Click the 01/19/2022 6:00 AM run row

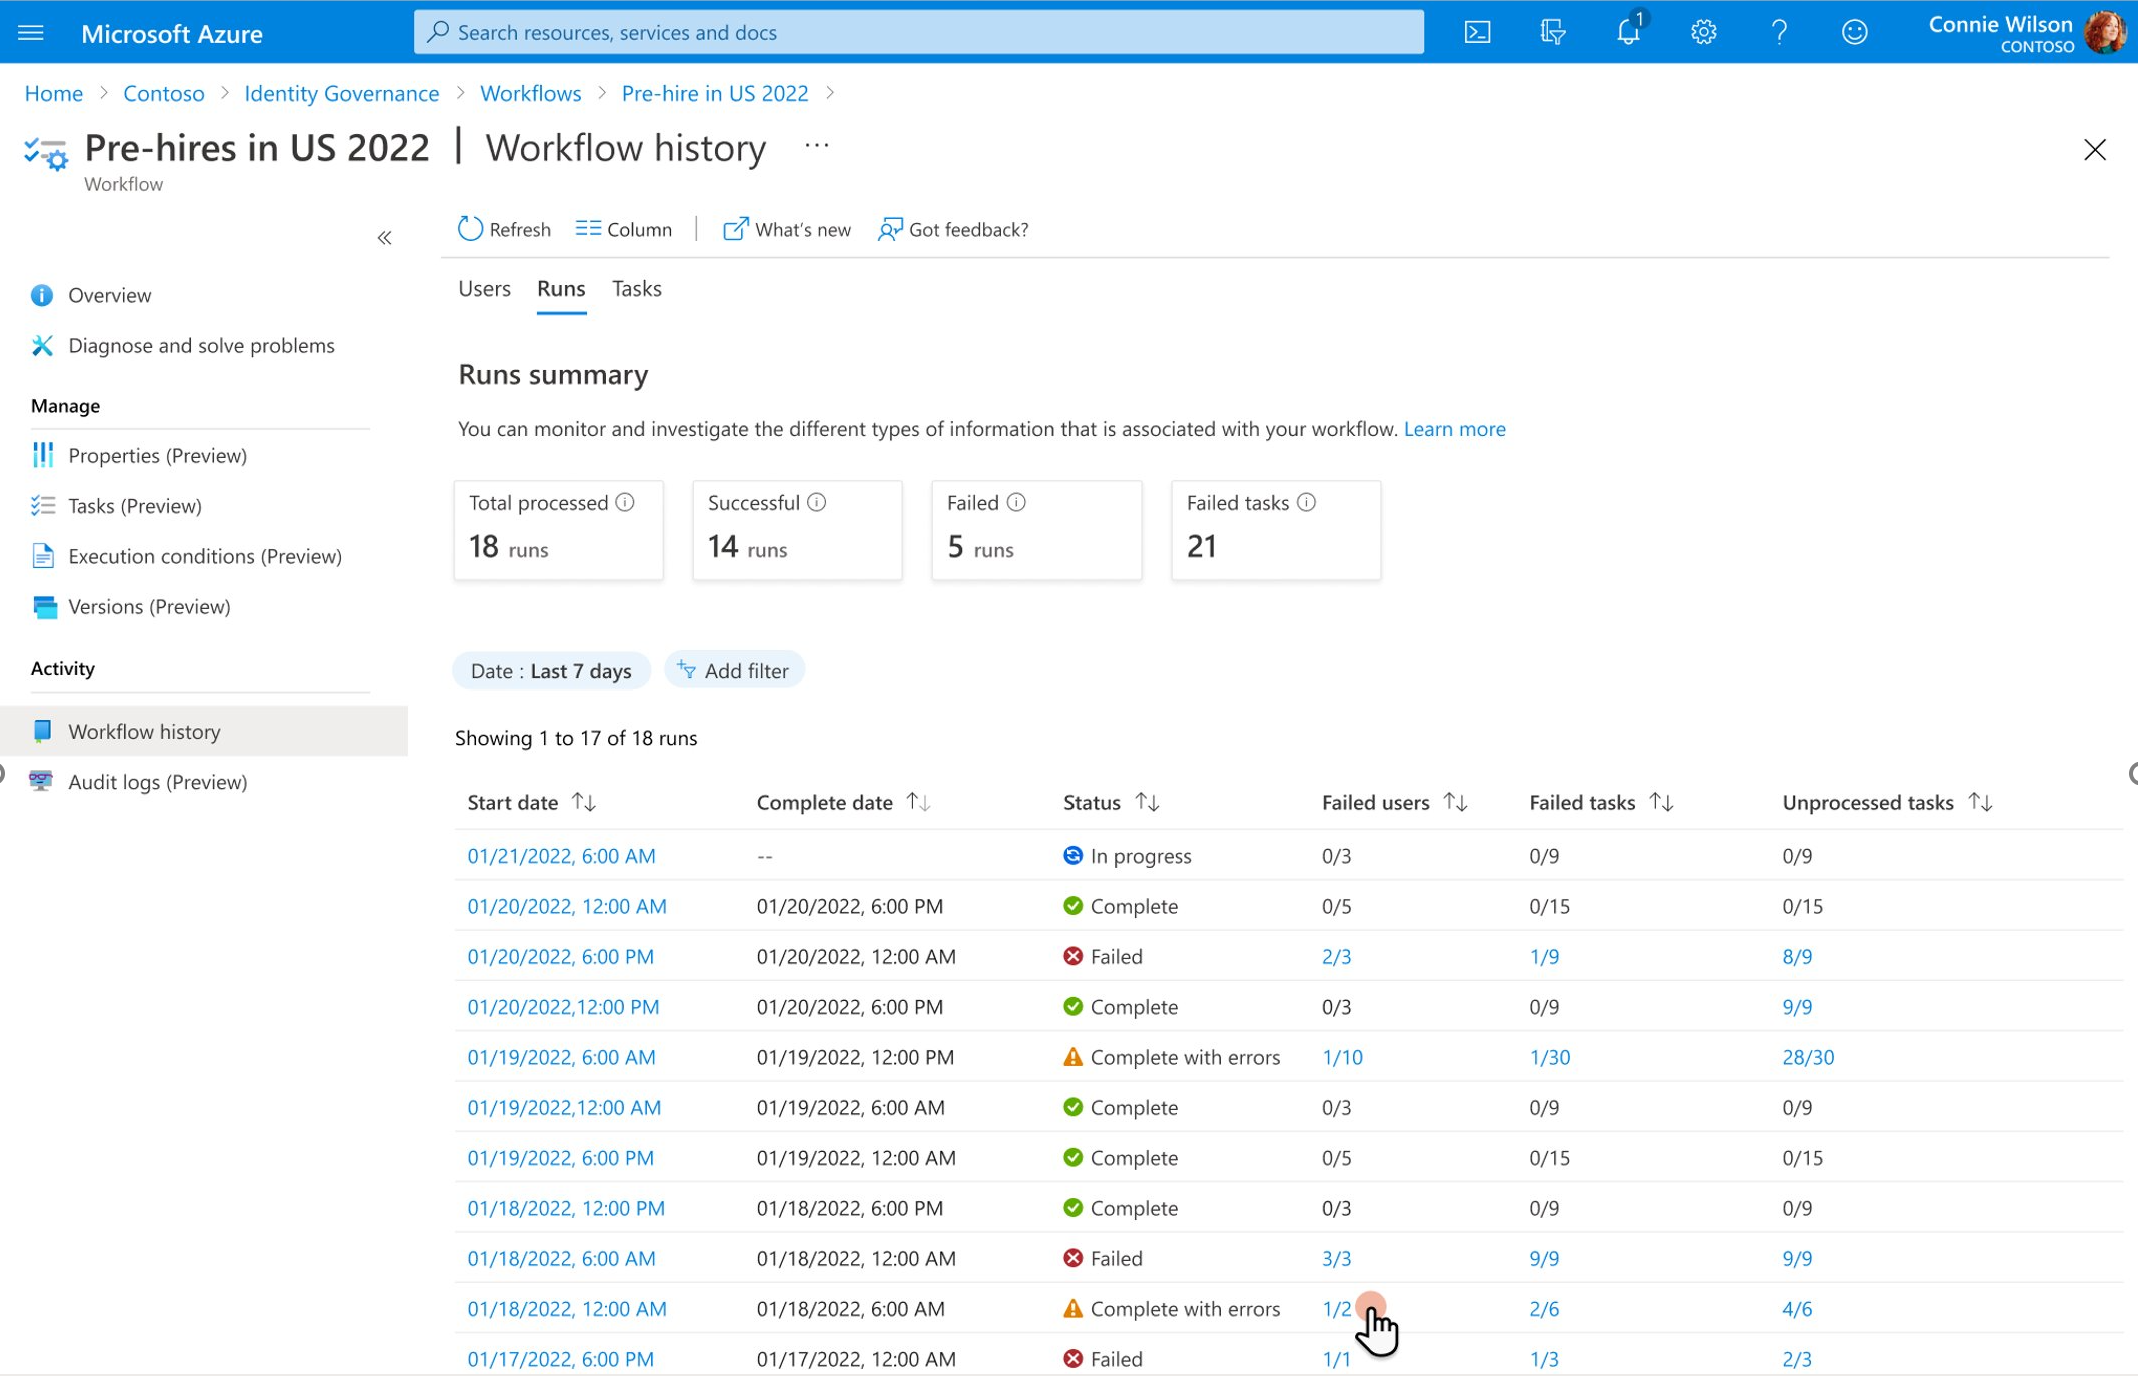click(x=561, y=1055)
